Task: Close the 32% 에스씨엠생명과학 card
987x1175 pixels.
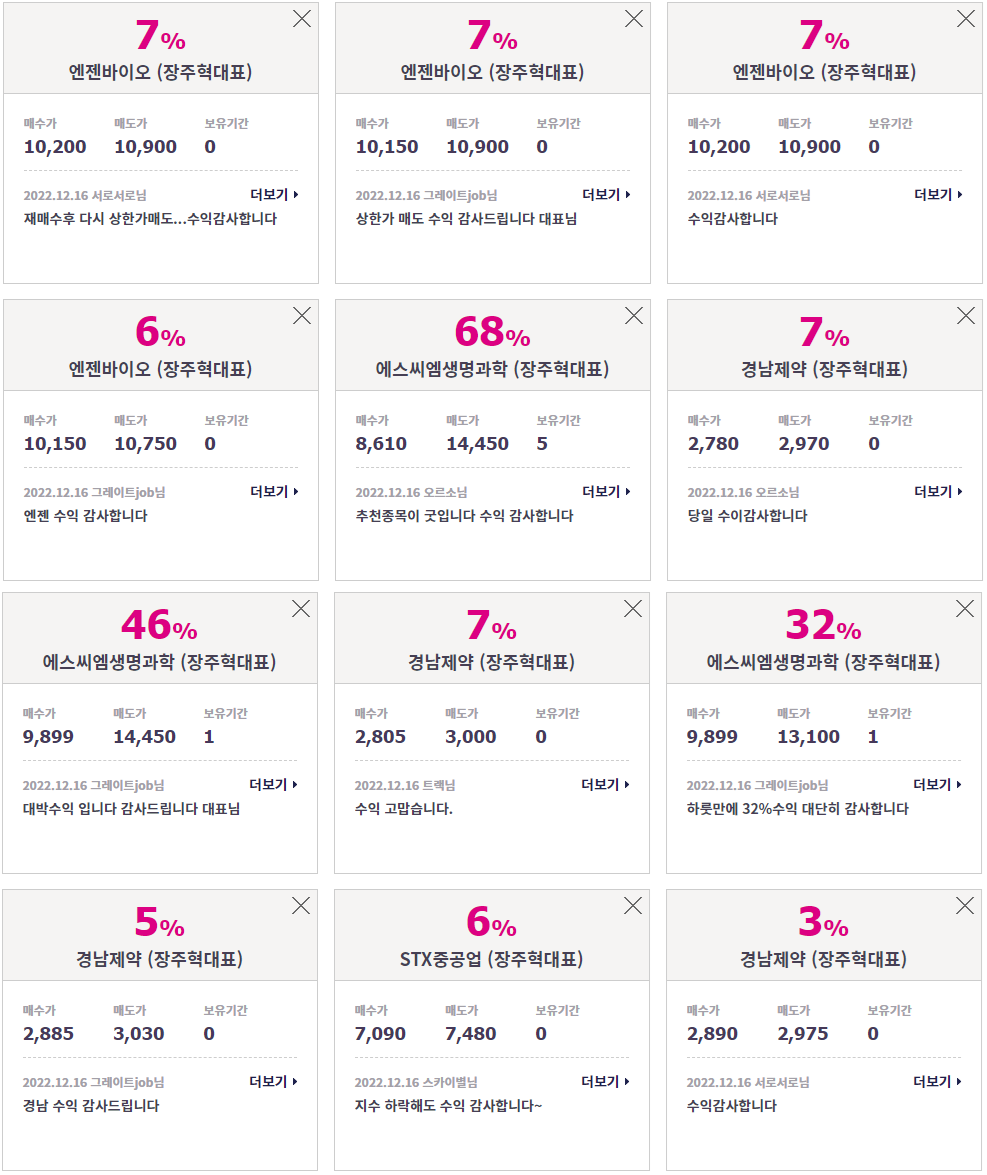Action: click(965, 608)
